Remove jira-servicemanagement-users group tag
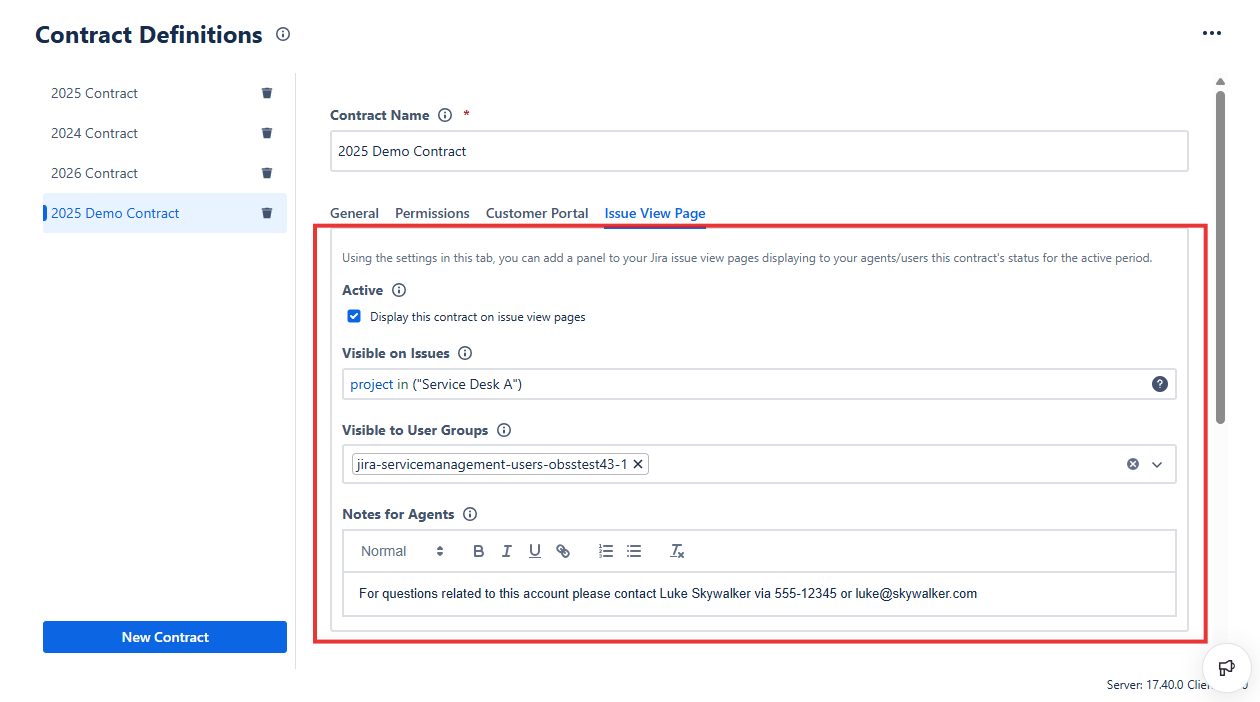Viewport: 1260px width, 702px height. tap(638, 464)
